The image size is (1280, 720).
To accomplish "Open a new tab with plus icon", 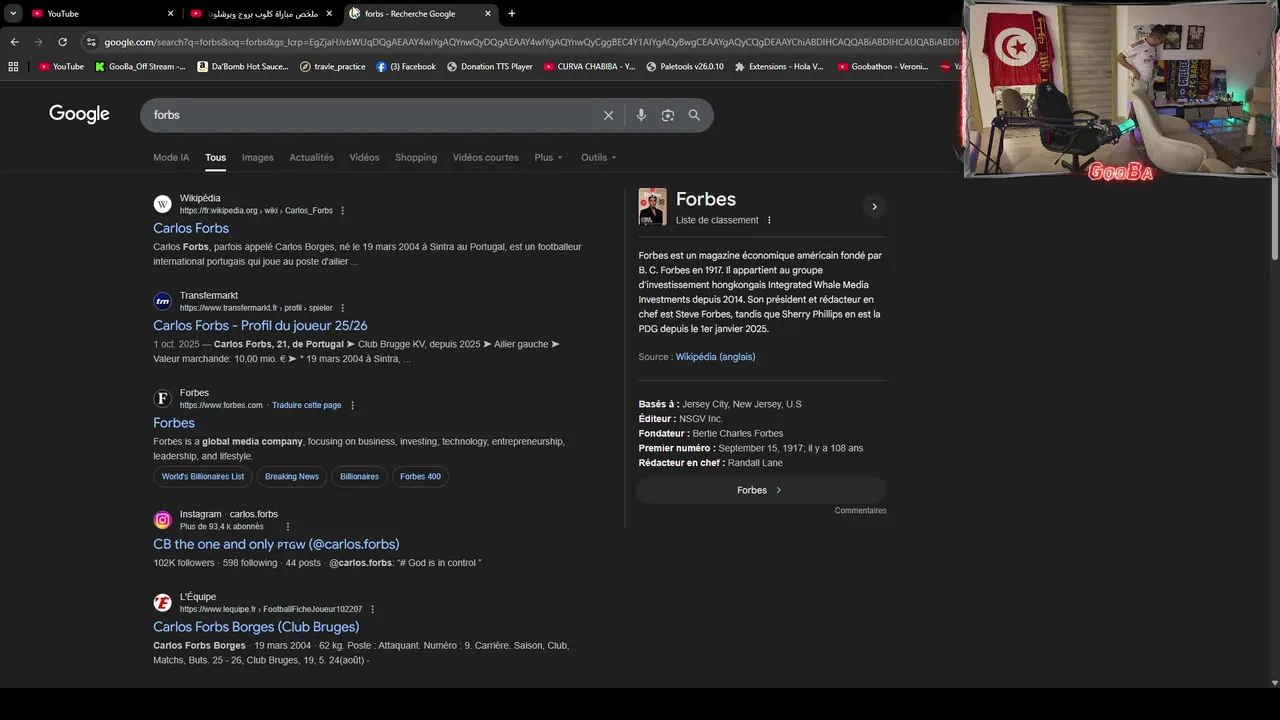I will 512,14.
